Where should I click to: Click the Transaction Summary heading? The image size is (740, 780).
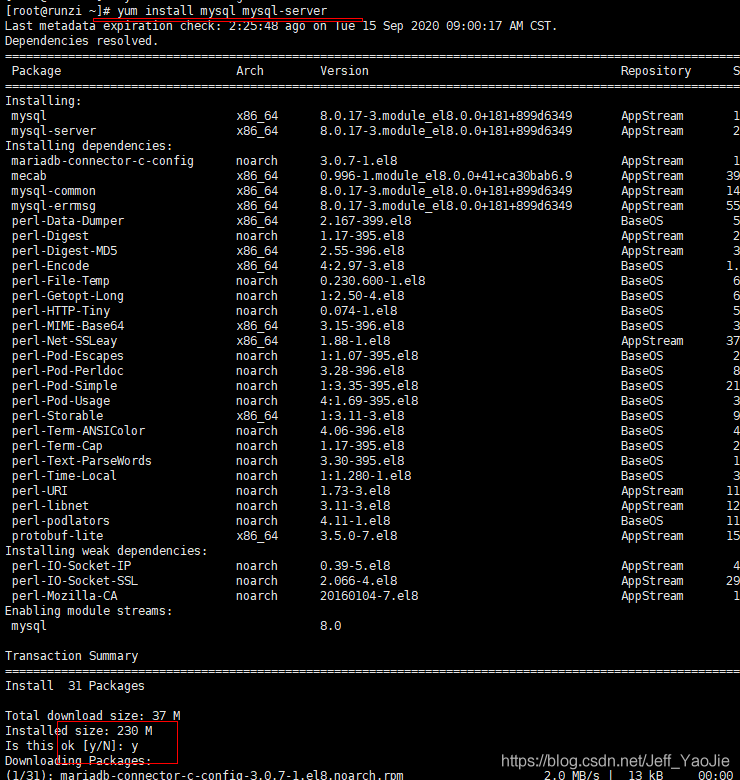(x=71, y=656)
